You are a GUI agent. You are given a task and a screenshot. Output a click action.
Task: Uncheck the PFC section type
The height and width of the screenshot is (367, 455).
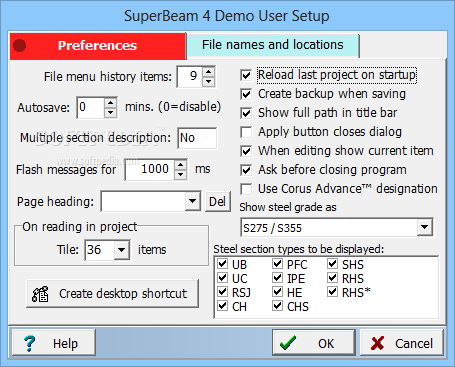coord(277,264)
